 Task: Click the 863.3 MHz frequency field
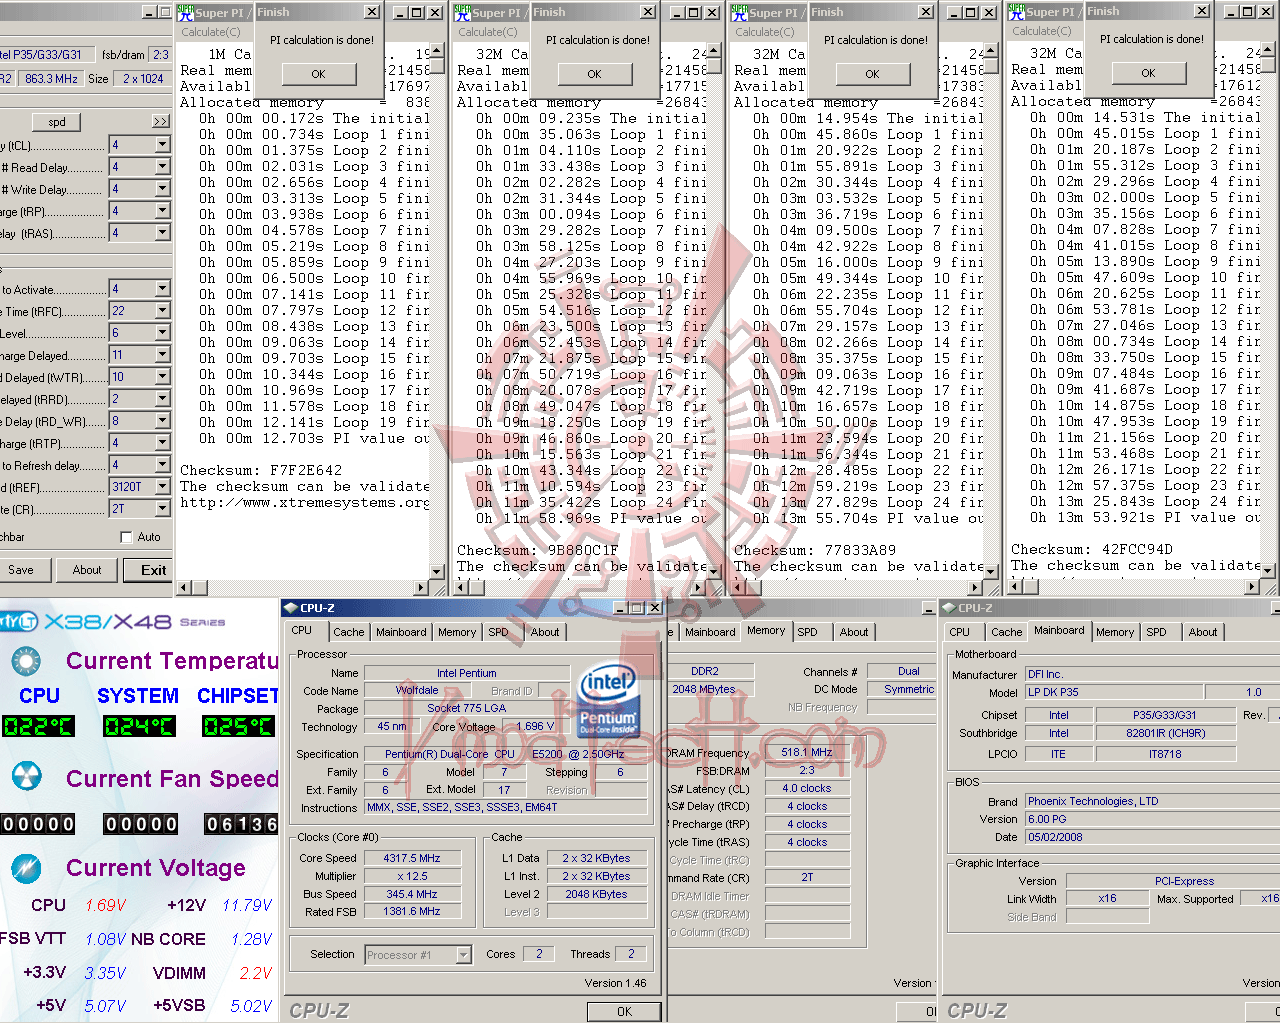pos(51,79)
